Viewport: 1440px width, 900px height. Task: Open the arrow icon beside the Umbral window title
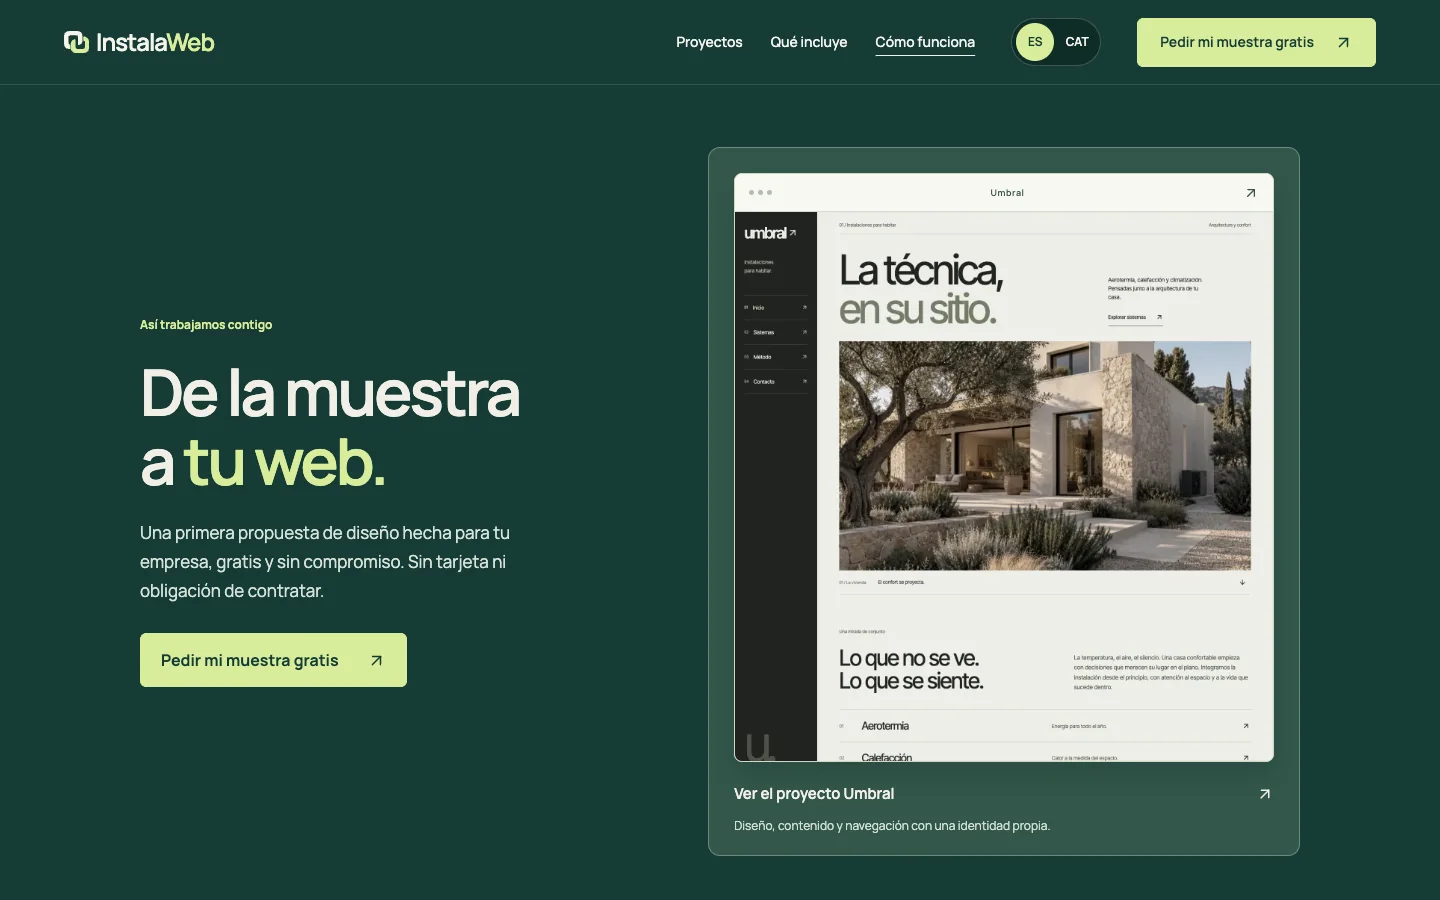1250,193
